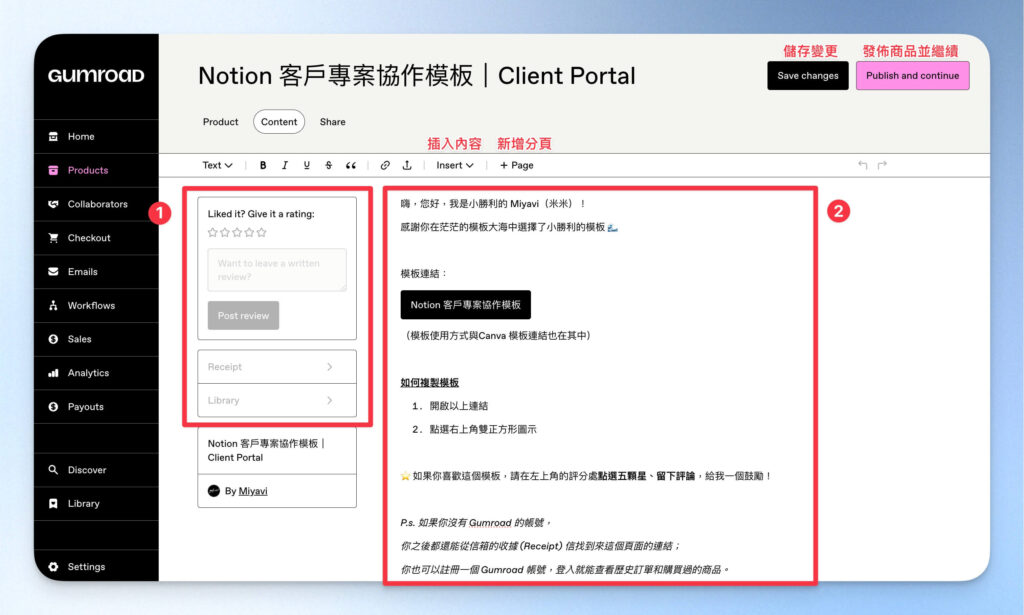Click the Emails envelope icon

[x=54, y=272]
